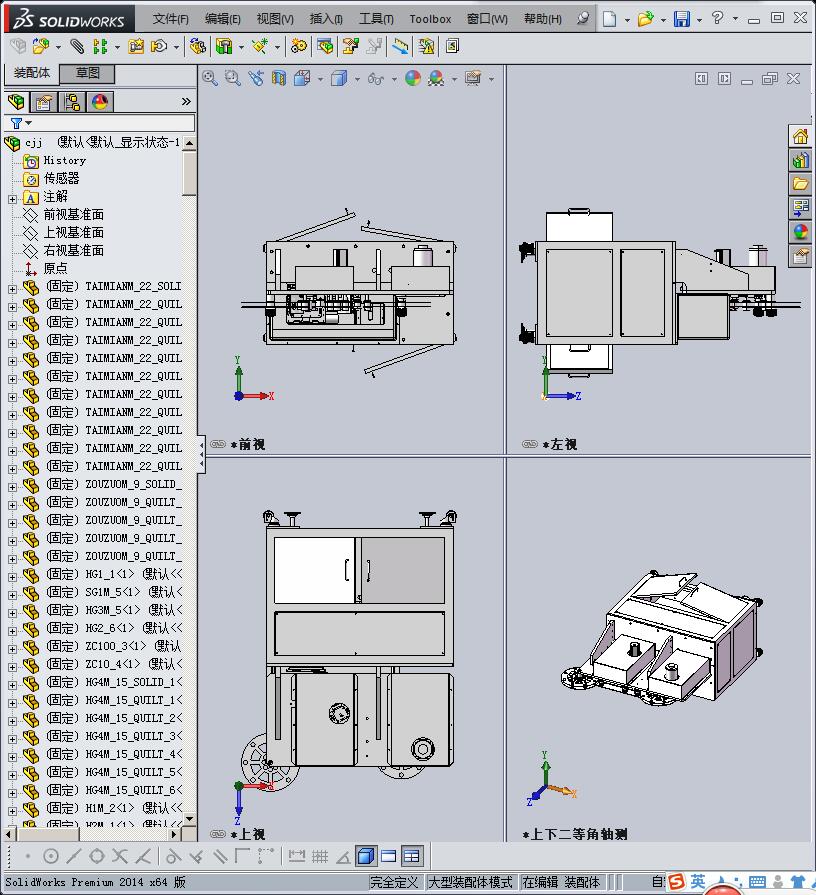This screenshot has width=816, height=895.
Task: Click the Linear Component Pattern icon
Action: tap(100, 46)
